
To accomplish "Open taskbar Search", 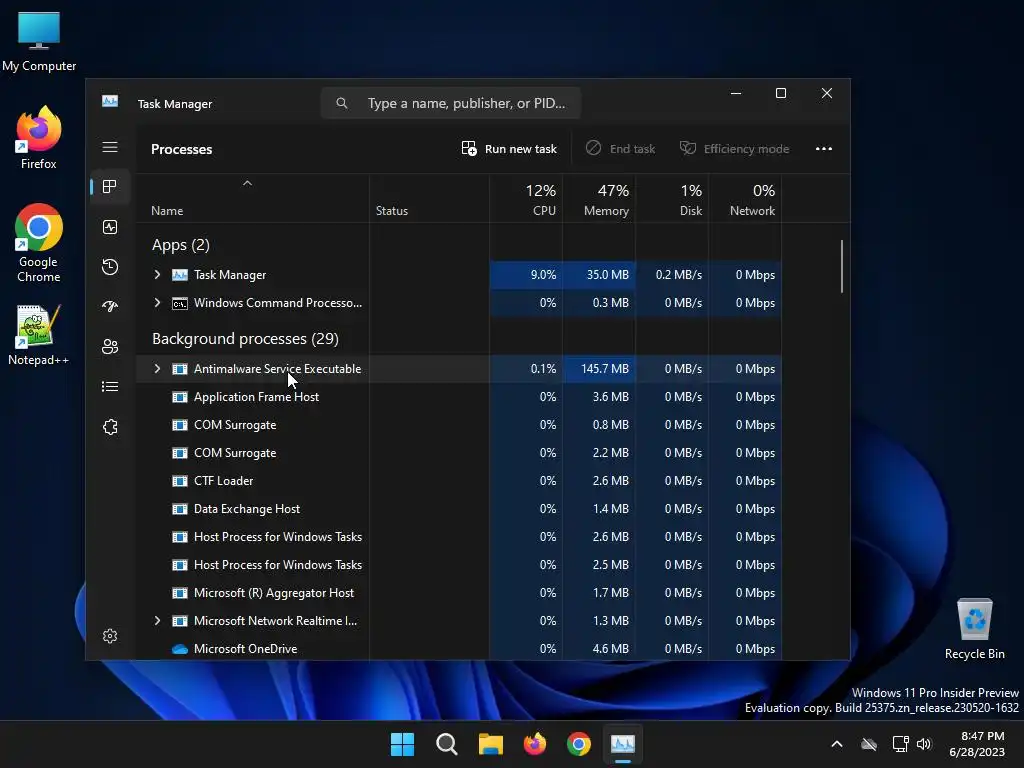I will coord(447,744).
